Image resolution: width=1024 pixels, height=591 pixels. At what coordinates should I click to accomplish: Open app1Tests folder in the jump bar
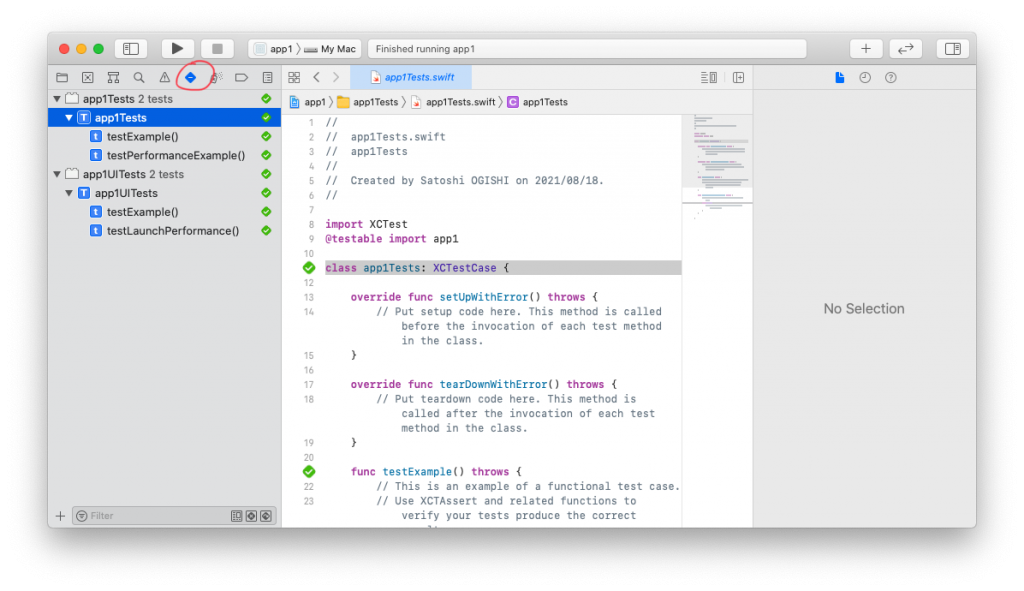(x=368, y=102)
